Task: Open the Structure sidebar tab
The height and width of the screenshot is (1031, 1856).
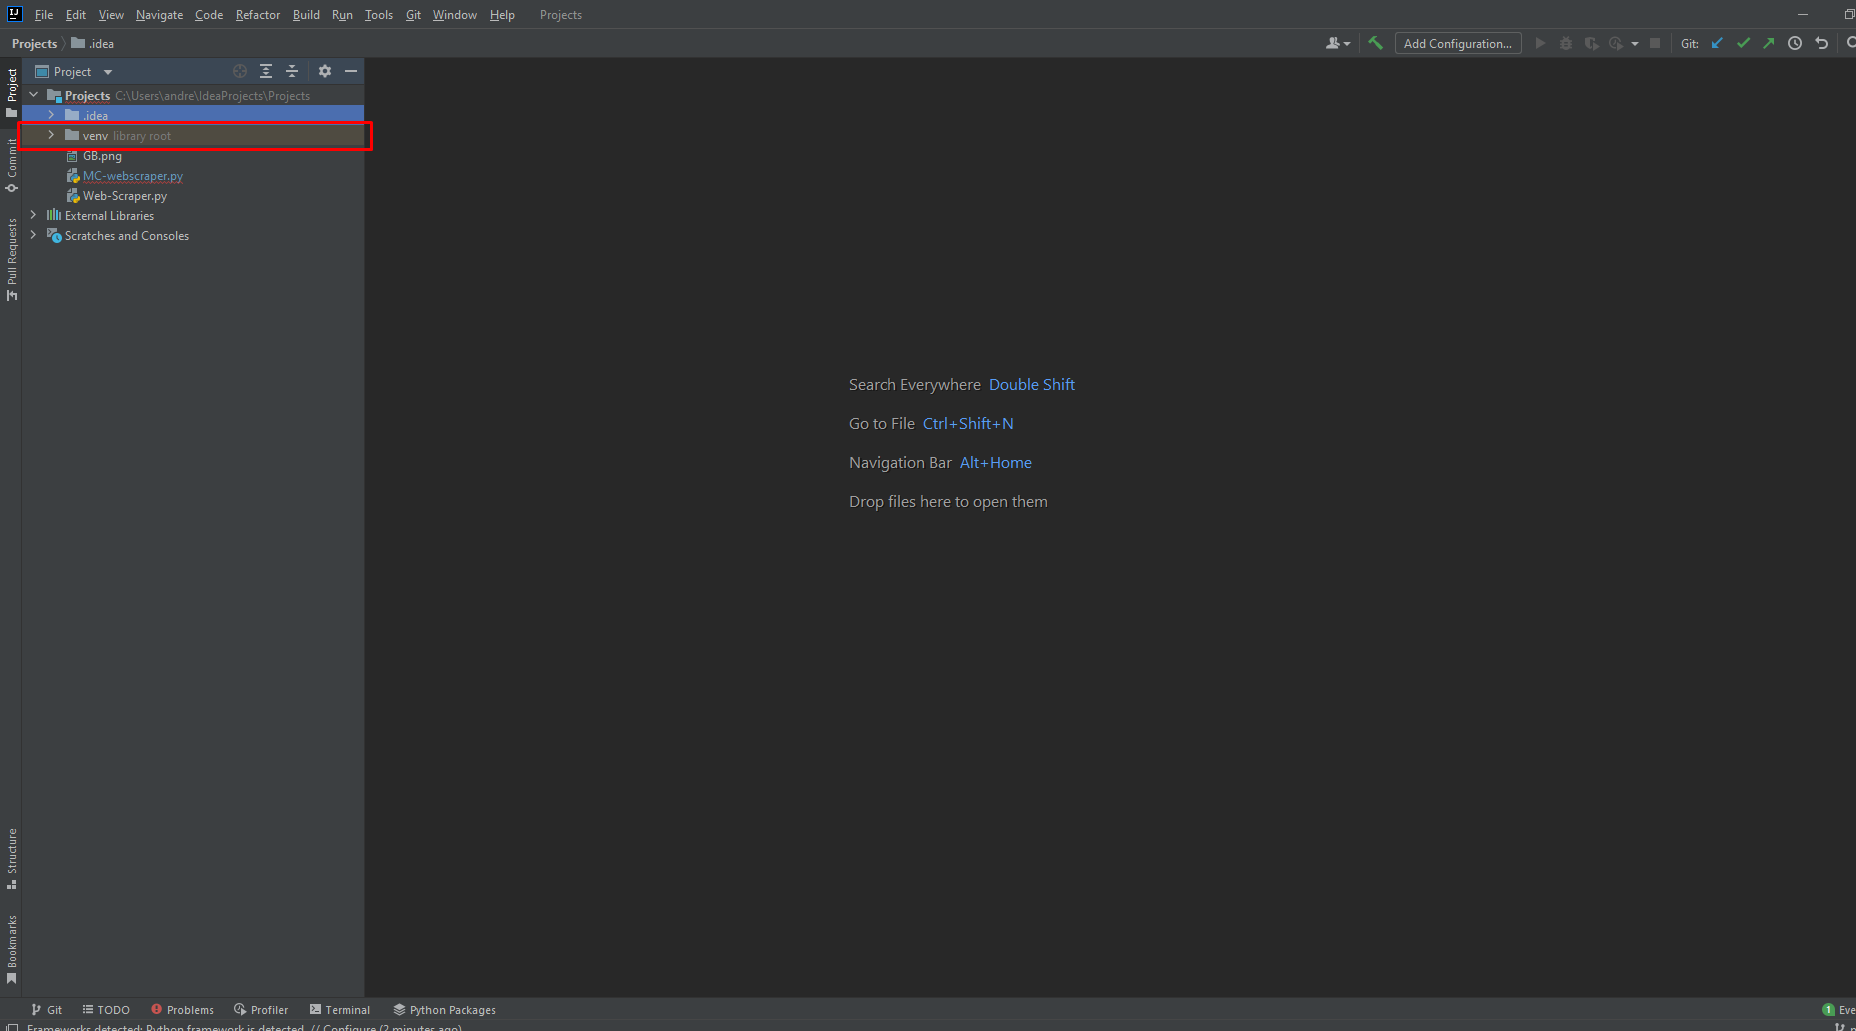Action: coord(11,858)
